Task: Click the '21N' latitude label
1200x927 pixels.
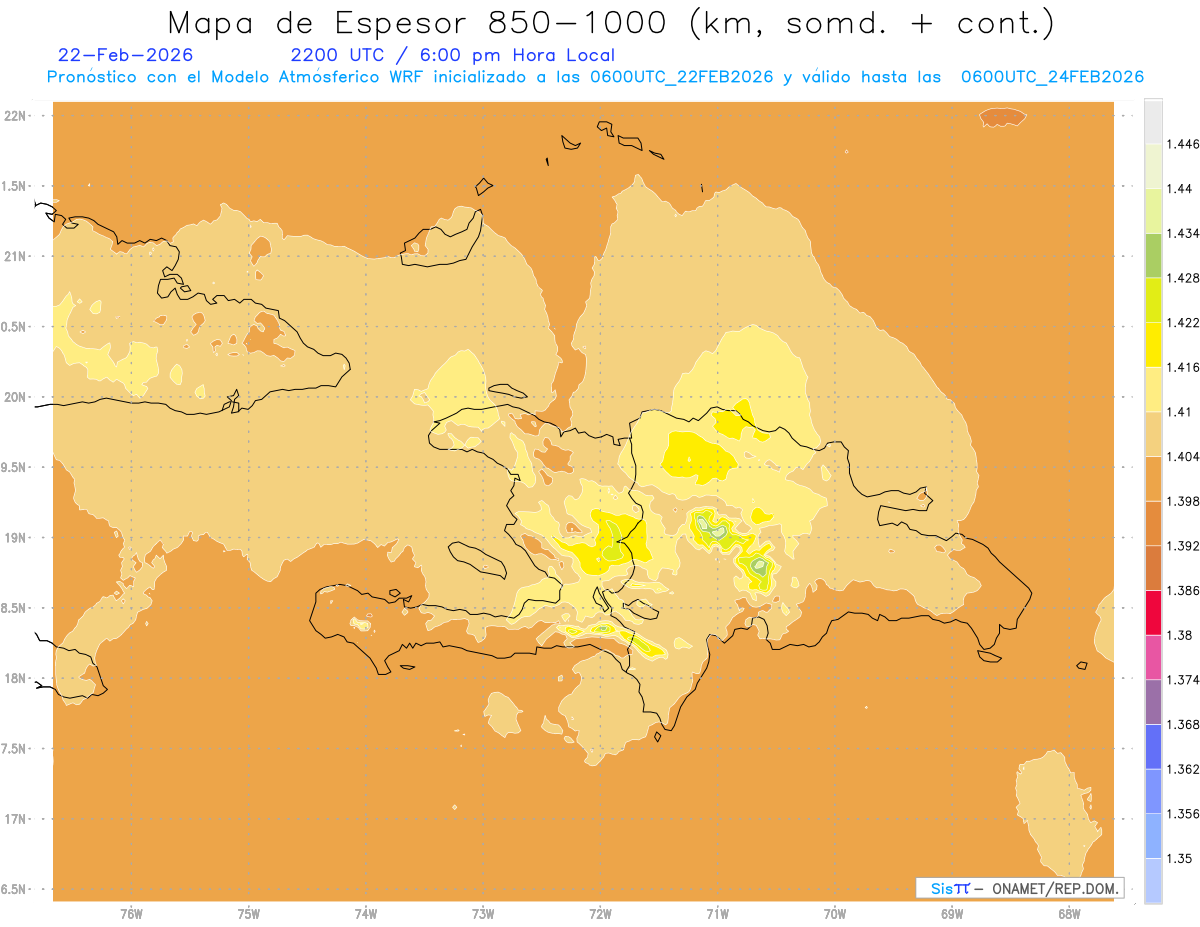Action: [x=16, y=256]
